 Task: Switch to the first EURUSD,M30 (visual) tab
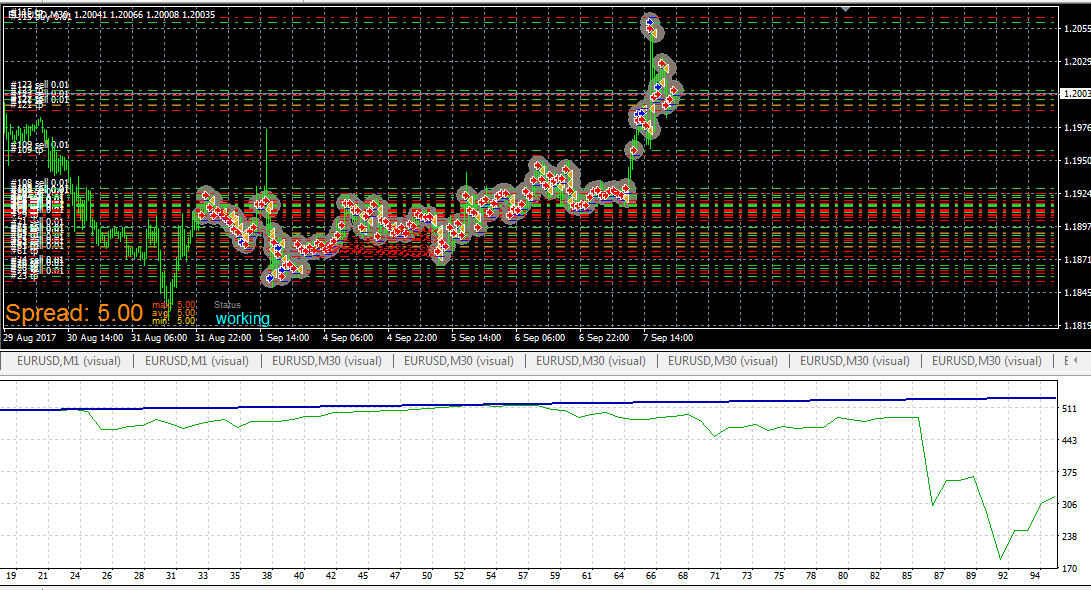(x=326, y=360)
